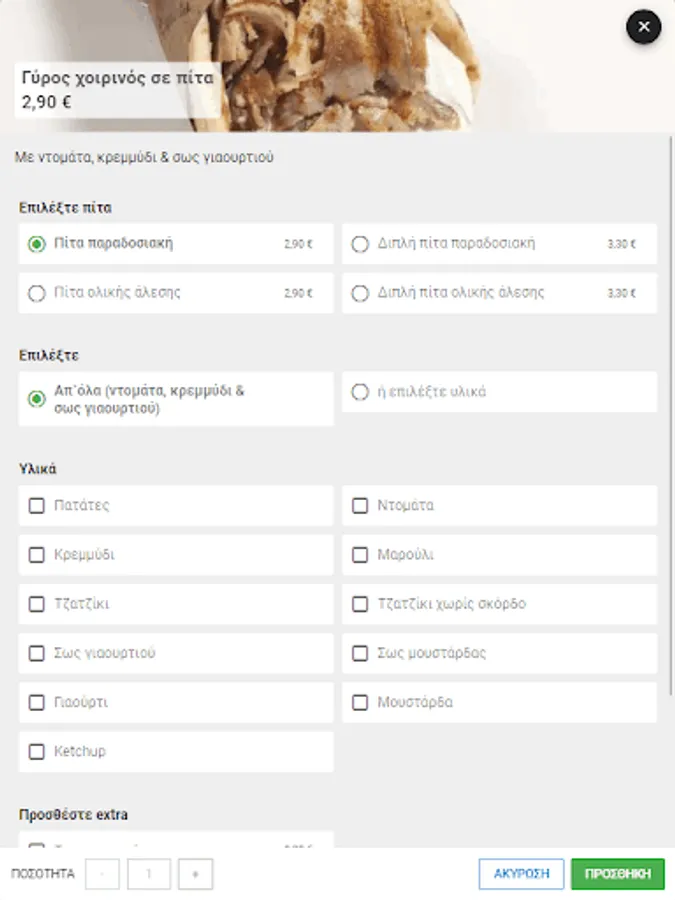Select Απ'όλα ingredients radio option
This screenshot has width=675, height=900.
[x=37, y=399]
